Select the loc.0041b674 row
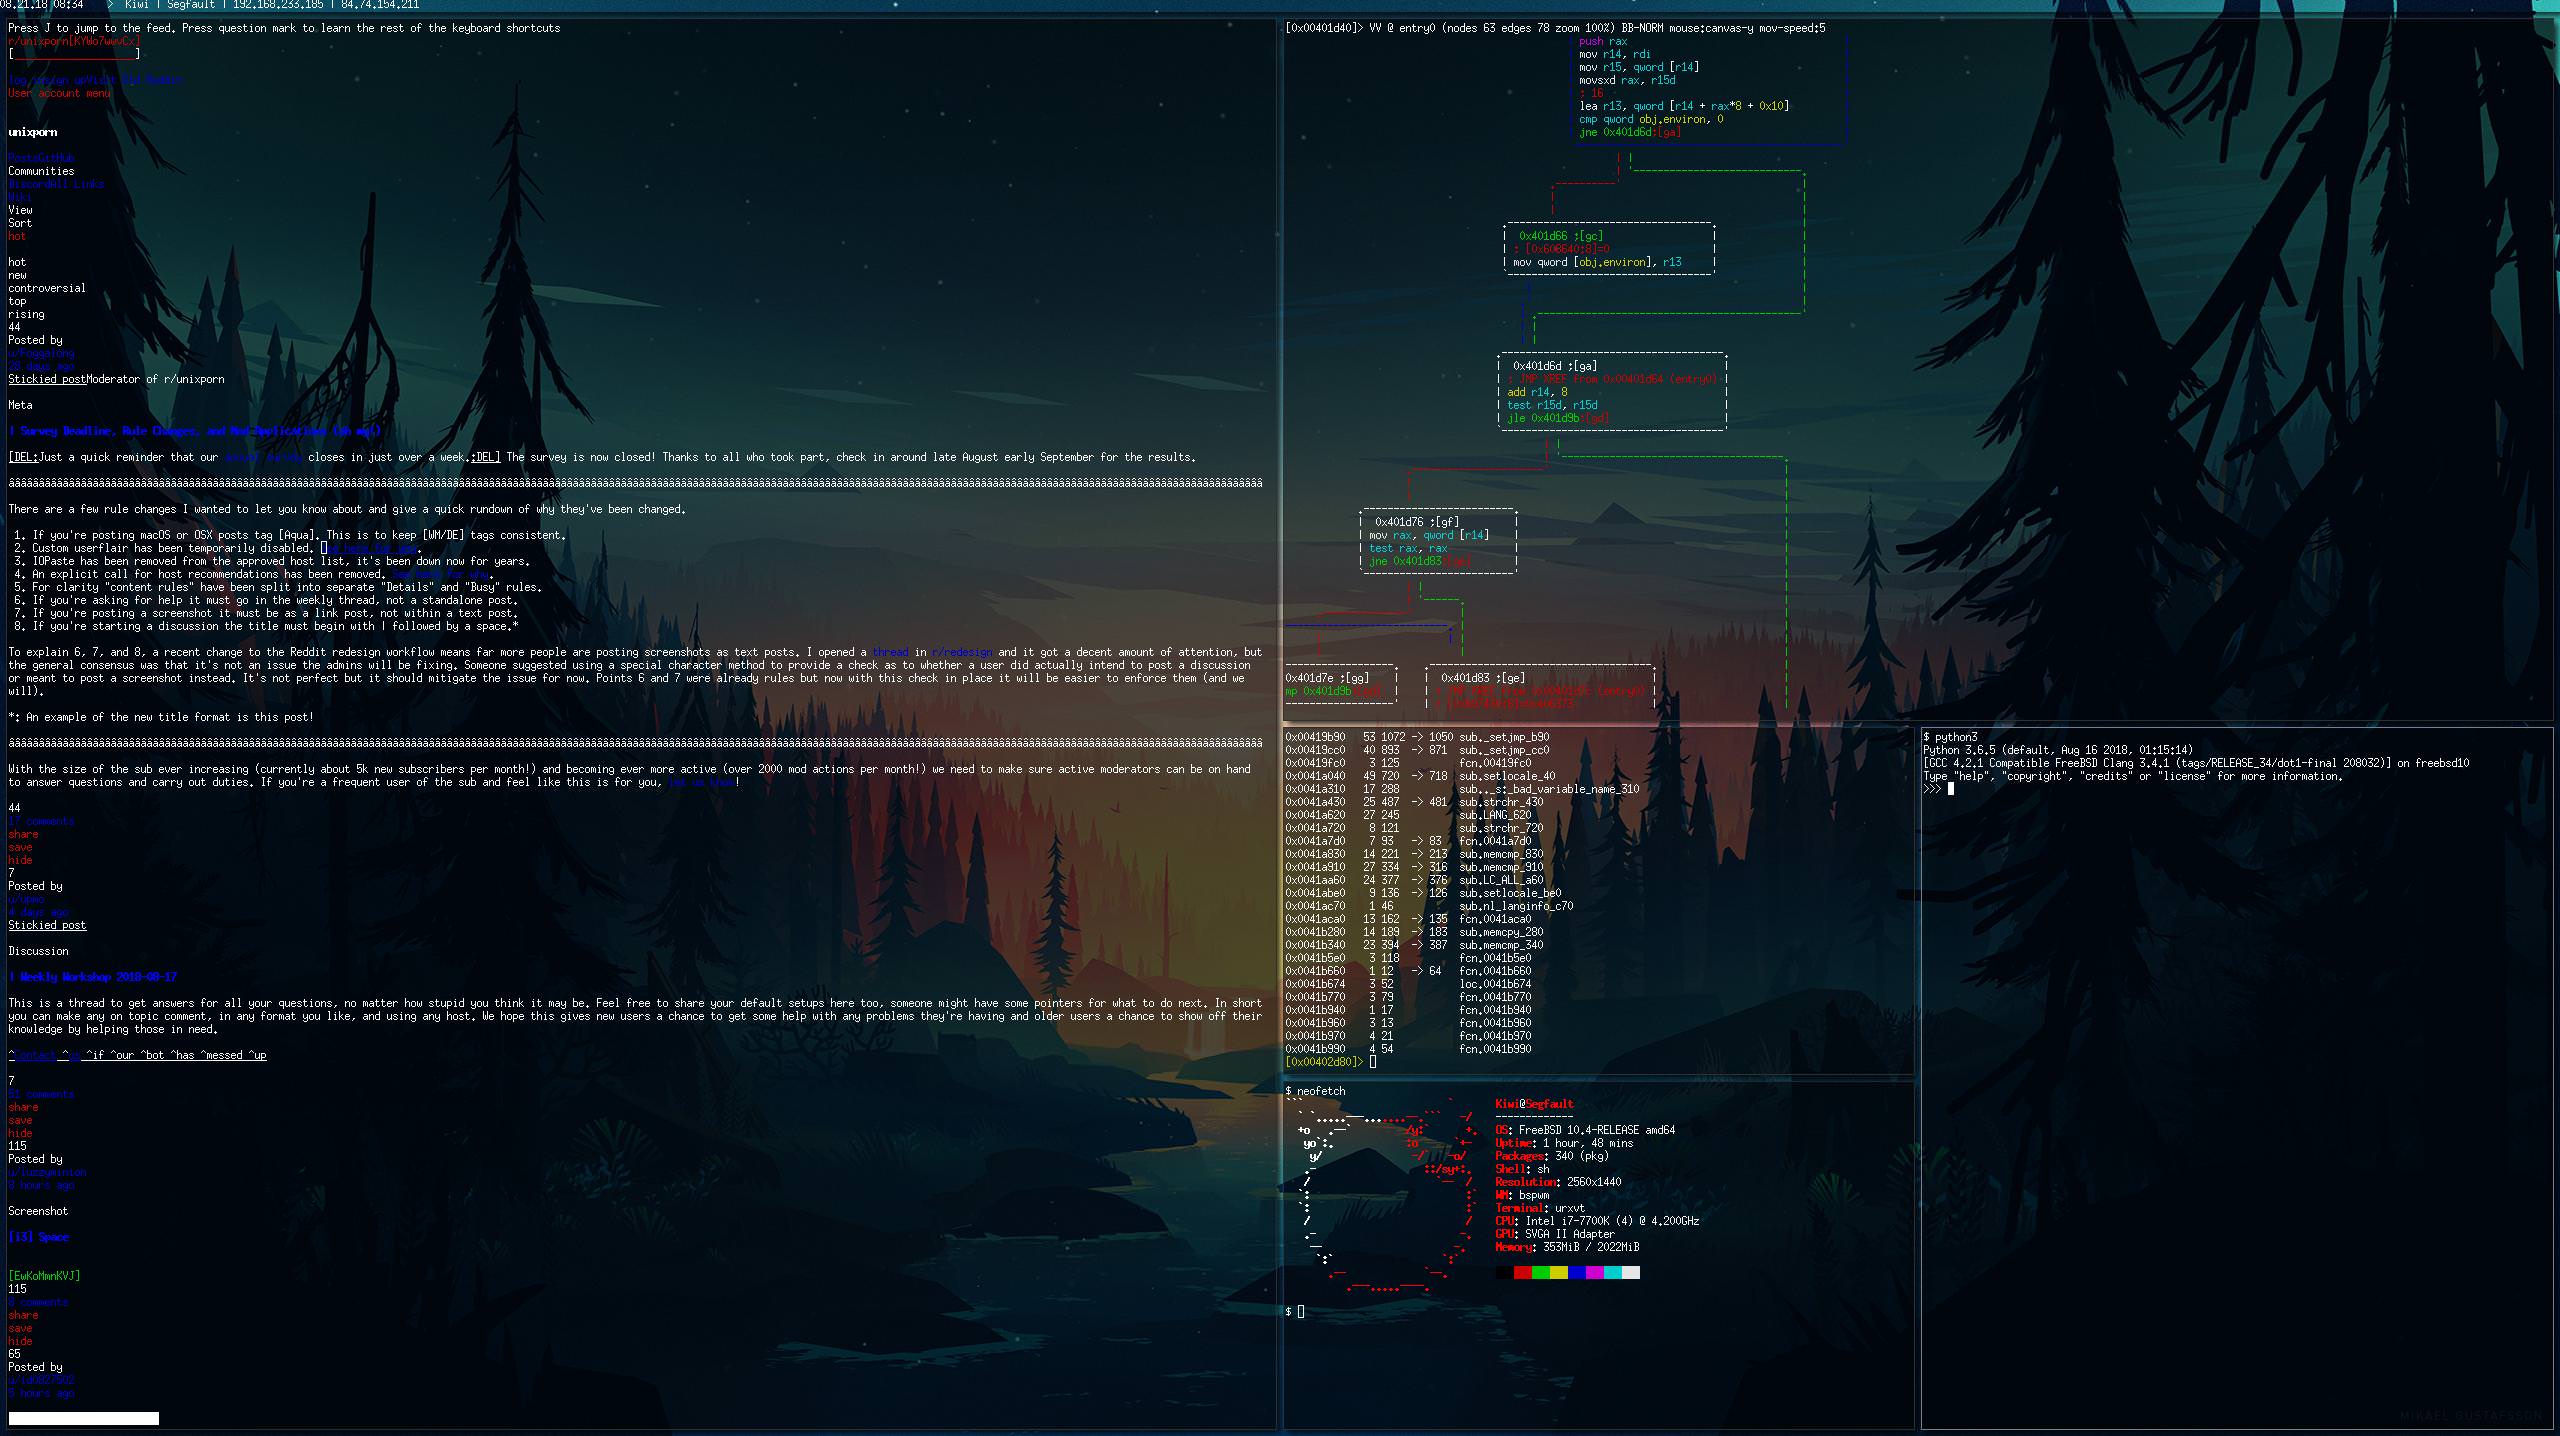 pyautogui.click(x=1408, y=984)
